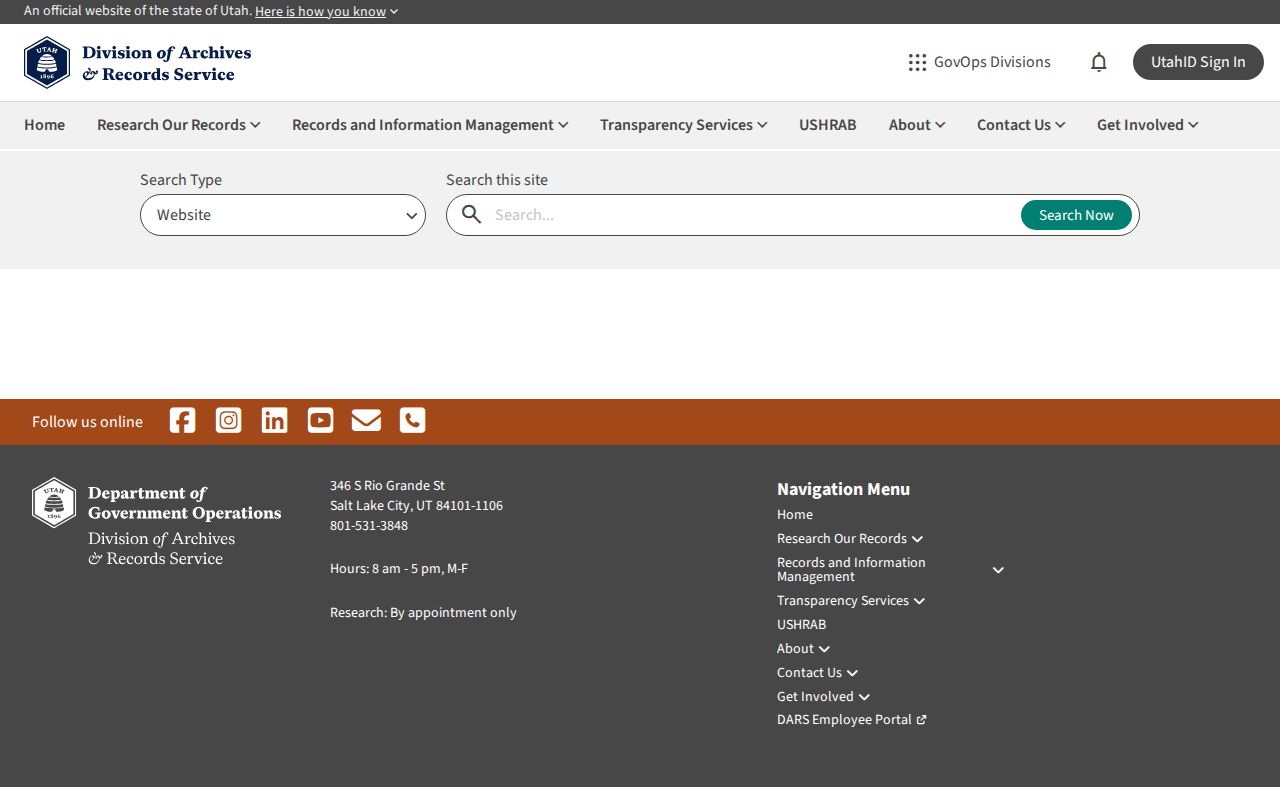Expand footer Records and Information Management chevron
1280x800 pixels.
pyautogui.click(x=997, y=570)
